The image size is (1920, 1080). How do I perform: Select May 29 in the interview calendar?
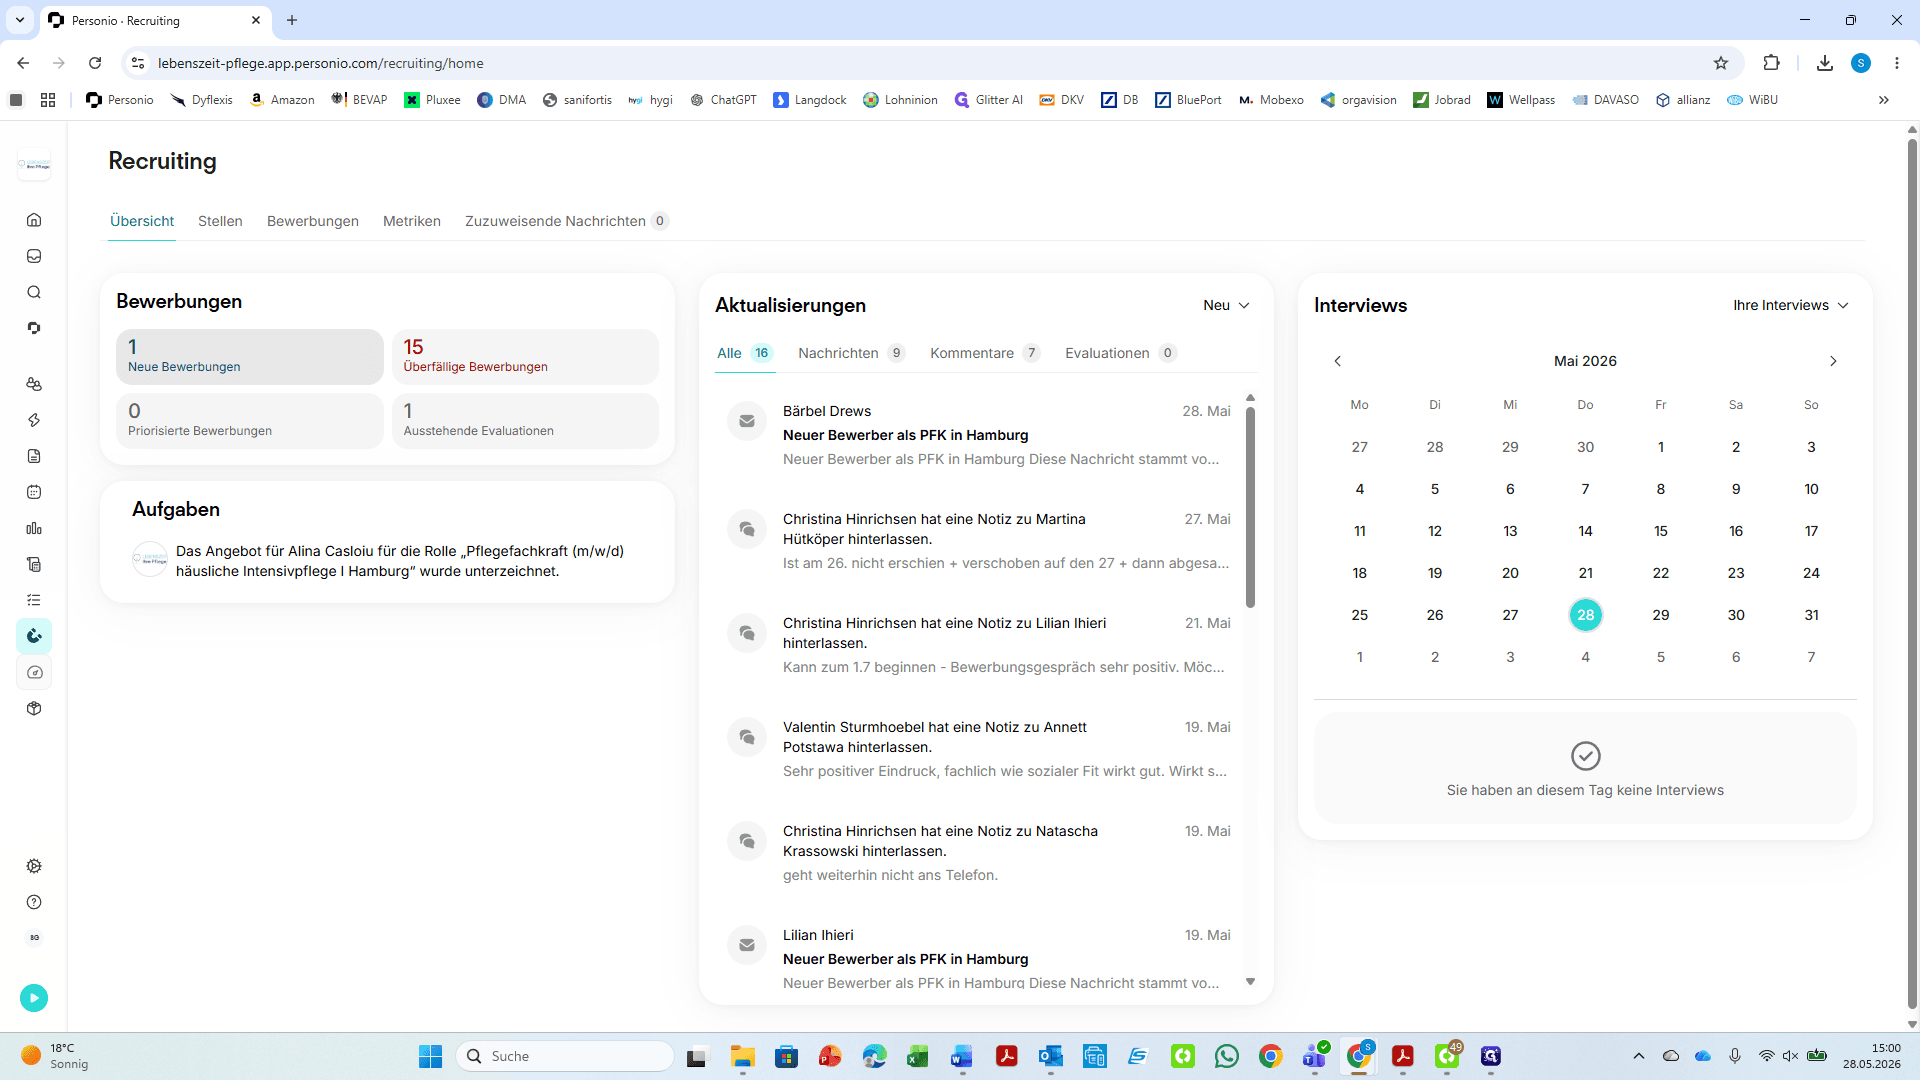[1661, 615]
